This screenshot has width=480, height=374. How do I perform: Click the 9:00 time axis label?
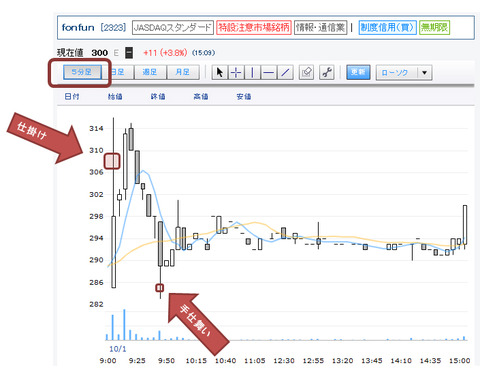pos(108,361)
